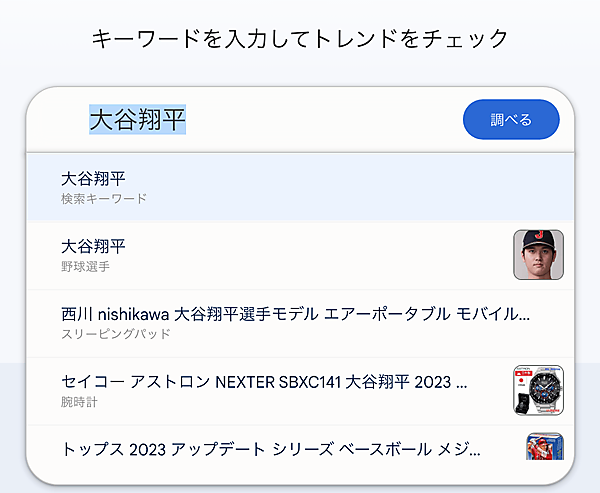Open Ohtani's portrait thumbnail
The image size is (600, 493).
click(x=538, y=254)
